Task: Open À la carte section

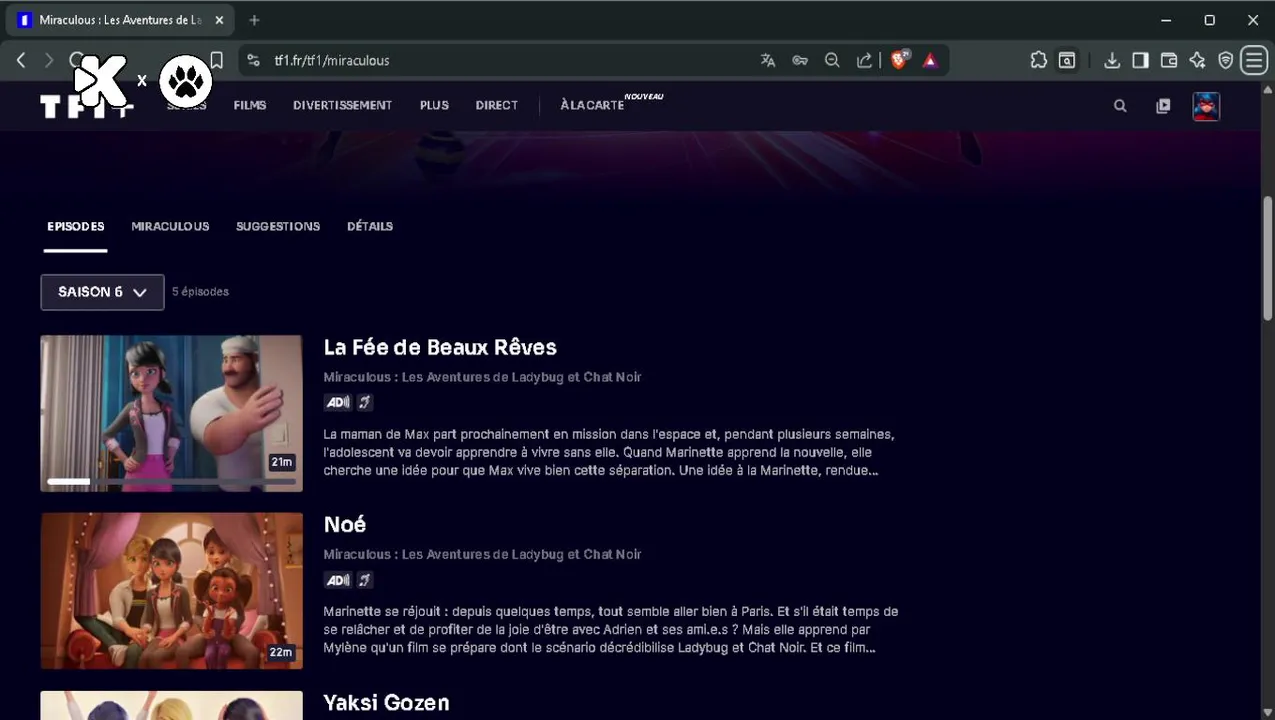Action: (592, 105)
